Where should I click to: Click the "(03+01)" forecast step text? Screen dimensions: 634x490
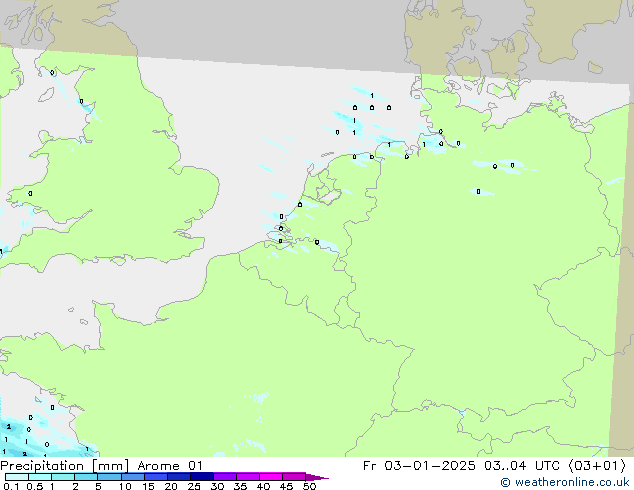tap(597, 466)
